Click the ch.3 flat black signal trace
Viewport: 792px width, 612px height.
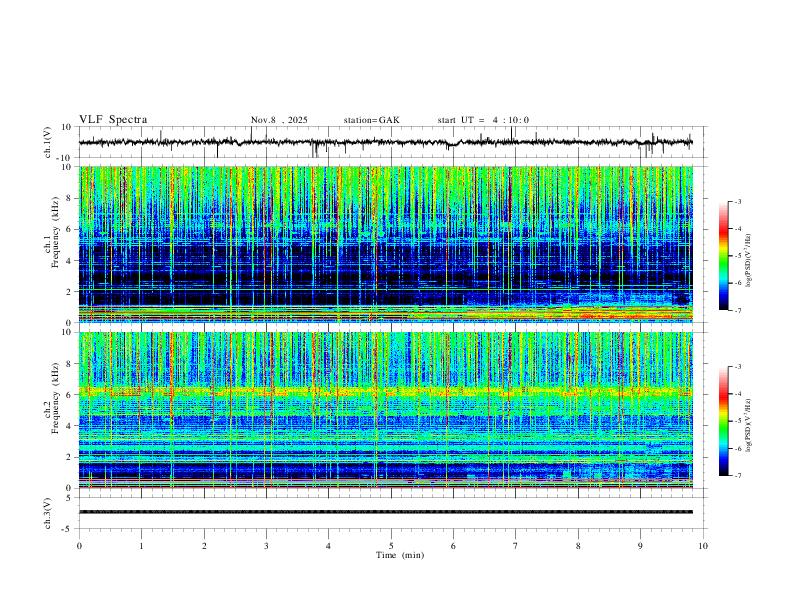pyautogui.click(x=385, y=512)
